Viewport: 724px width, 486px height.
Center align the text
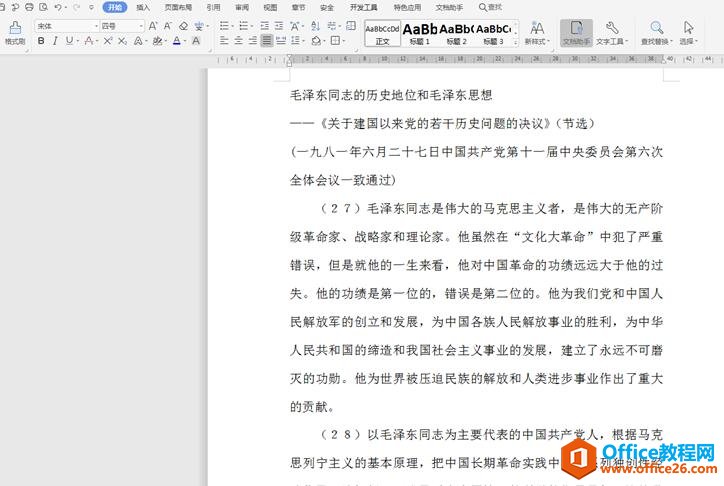pos(239,41)
